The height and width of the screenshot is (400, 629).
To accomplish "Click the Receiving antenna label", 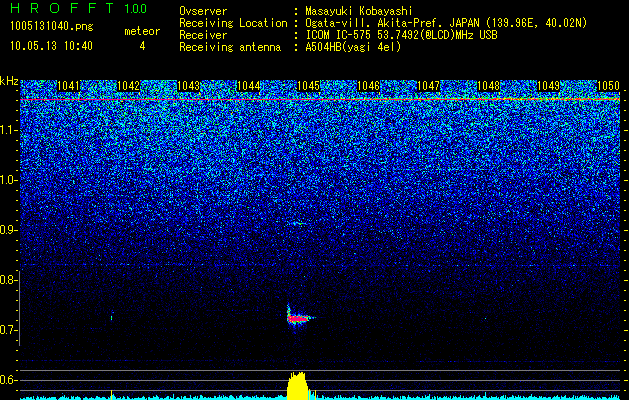I will [x=230, y=47].
